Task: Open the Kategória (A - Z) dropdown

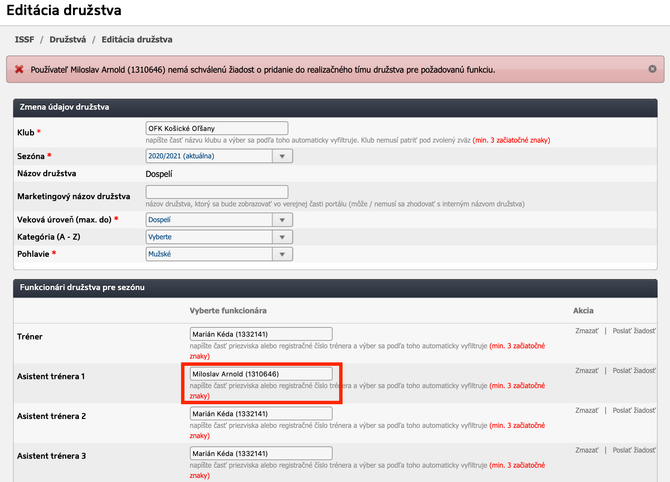Action: click(x=219, y=237)
